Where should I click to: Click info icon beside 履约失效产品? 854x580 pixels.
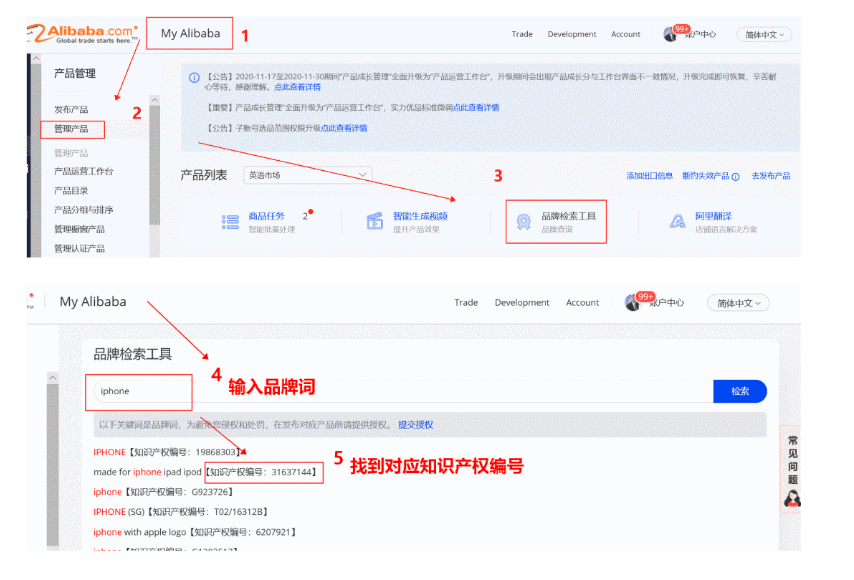pos(735,176)
